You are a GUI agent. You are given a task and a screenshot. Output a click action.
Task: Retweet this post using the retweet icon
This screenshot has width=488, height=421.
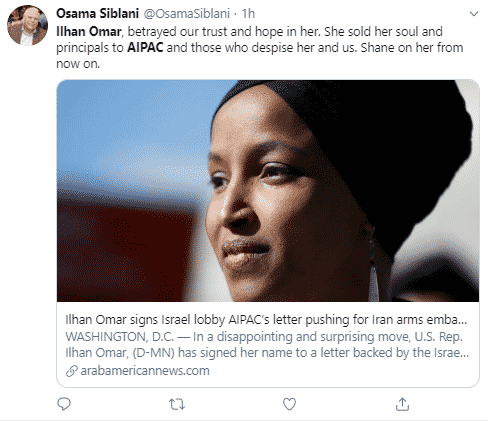177,404
